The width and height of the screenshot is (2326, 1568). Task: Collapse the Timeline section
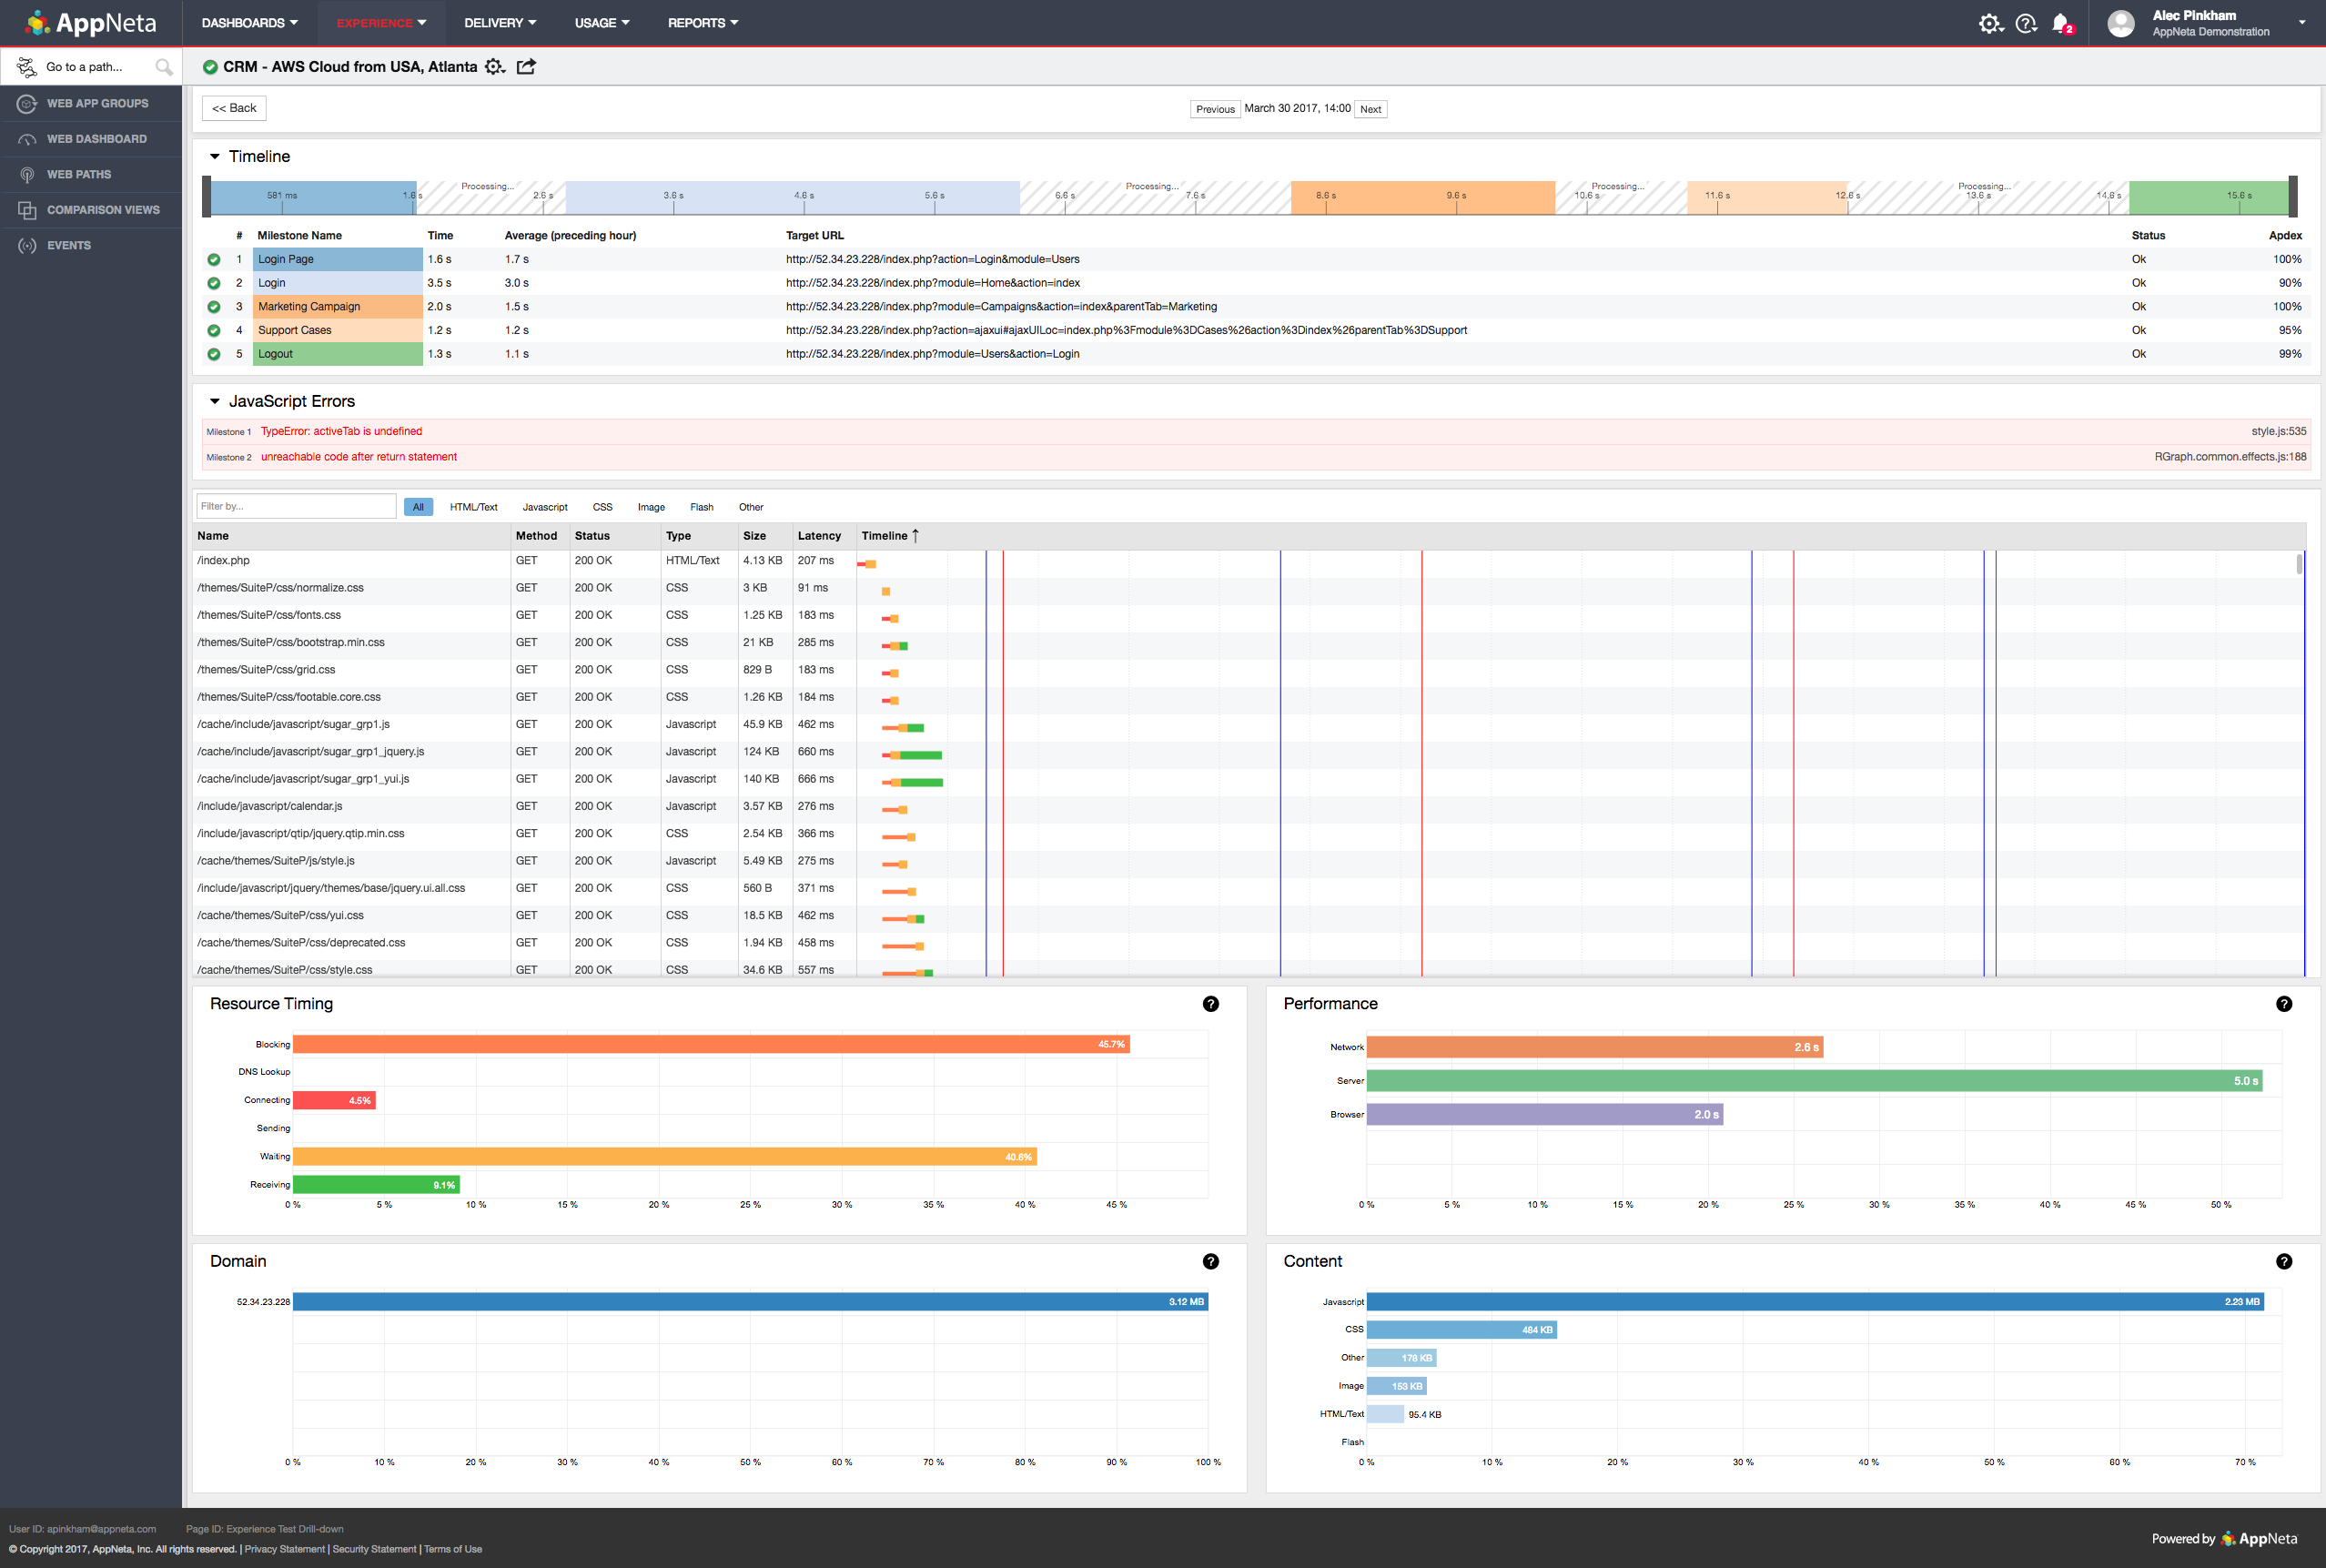tap(215, 157)
